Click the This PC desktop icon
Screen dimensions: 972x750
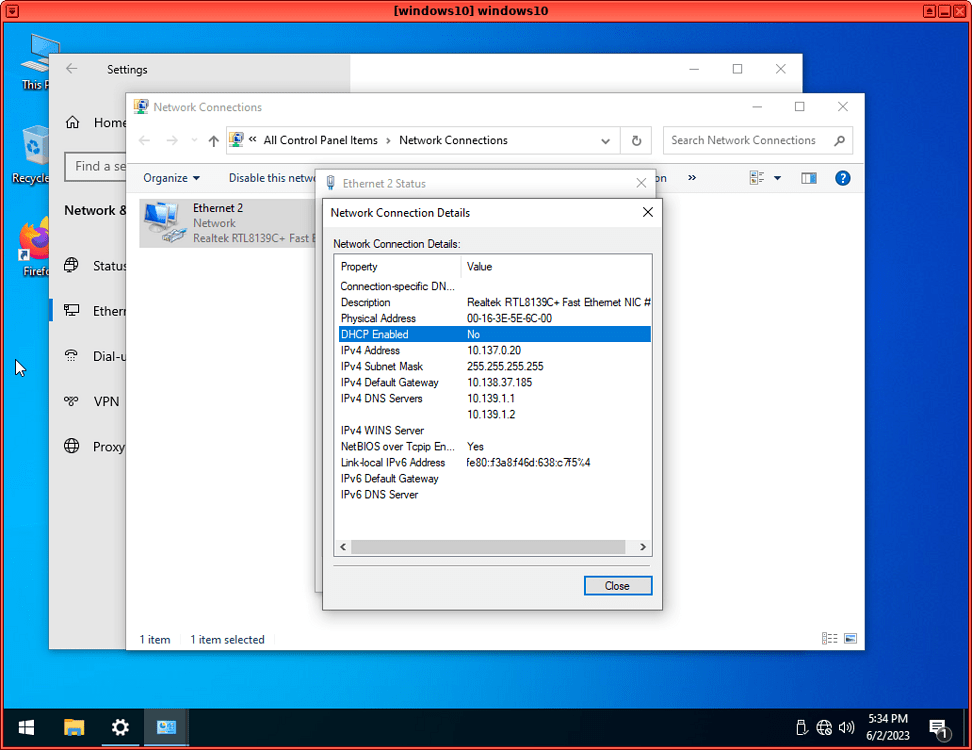(x=34, y=61)
